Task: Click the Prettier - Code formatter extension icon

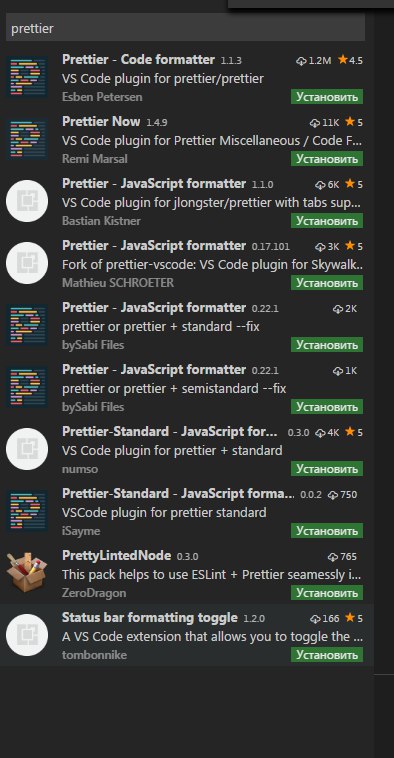Action: pos(27,77)
